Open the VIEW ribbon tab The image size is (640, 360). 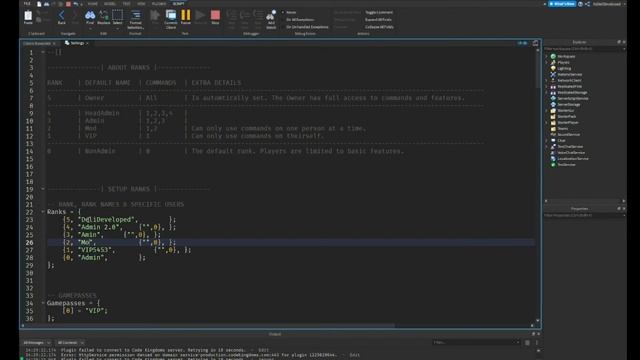click(x=141, y=4)
